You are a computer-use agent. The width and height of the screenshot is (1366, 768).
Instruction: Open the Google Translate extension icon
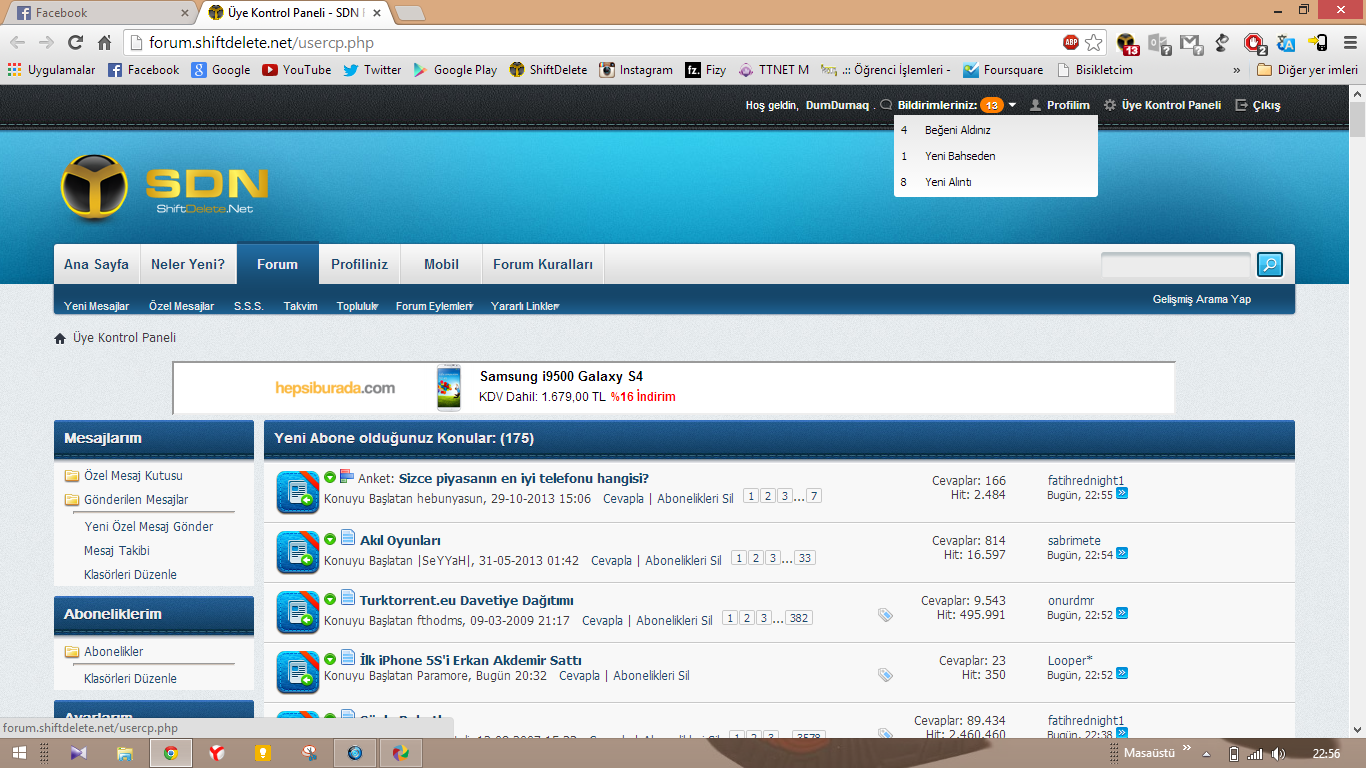pyautogui.click(x=1287, y=43)
